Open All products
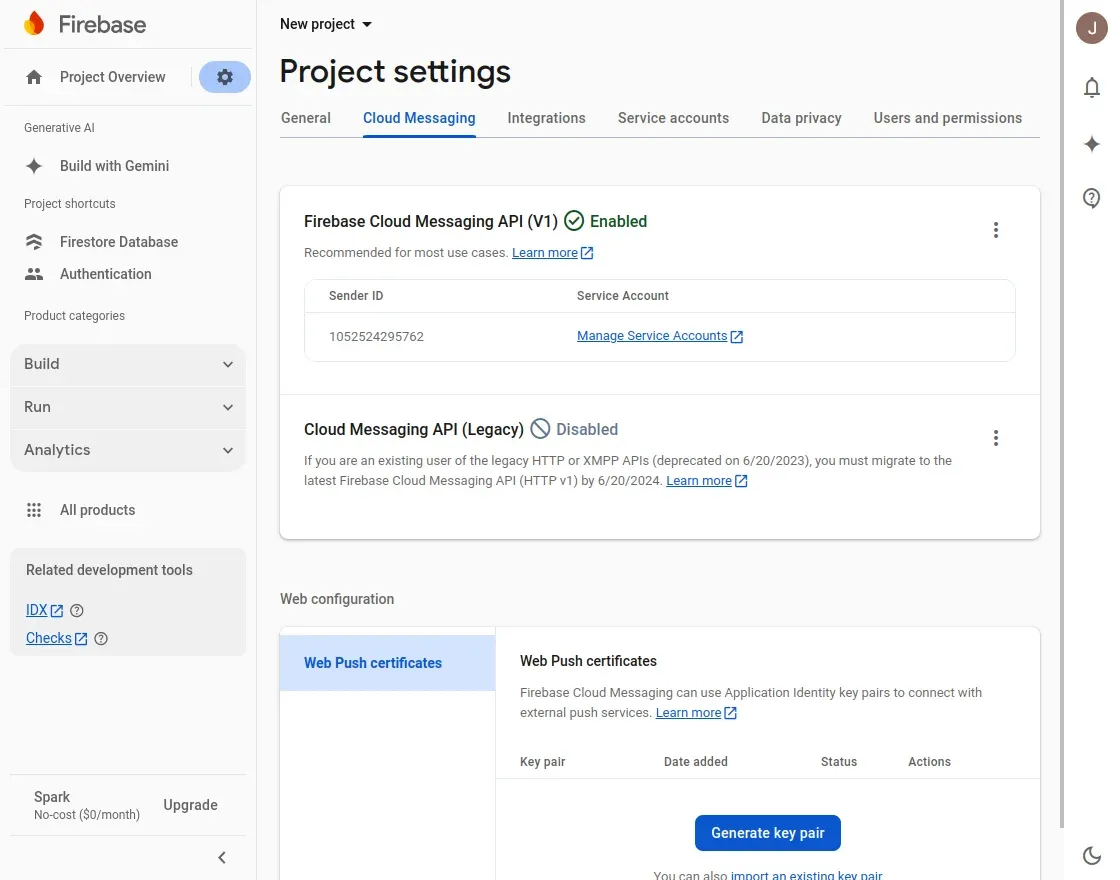The image size is (1120, 880). (97, 510)
